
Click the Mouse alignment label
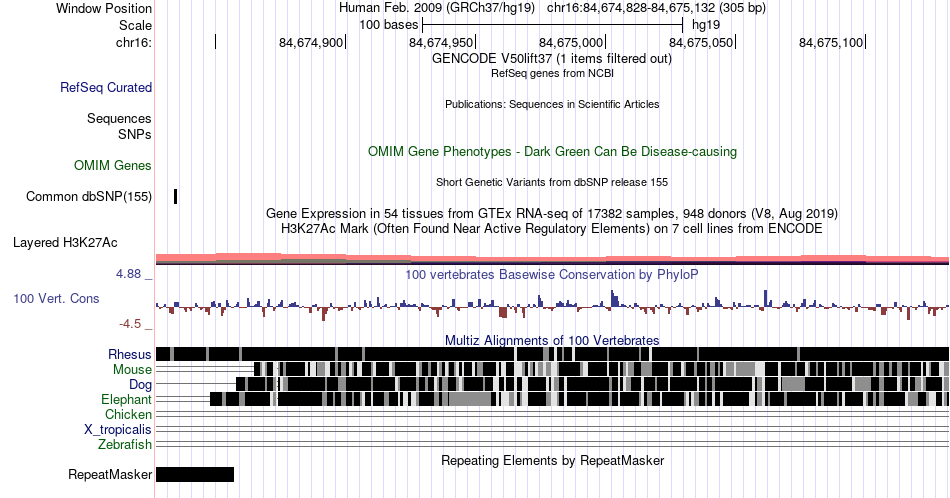click(x=132, y=369)
